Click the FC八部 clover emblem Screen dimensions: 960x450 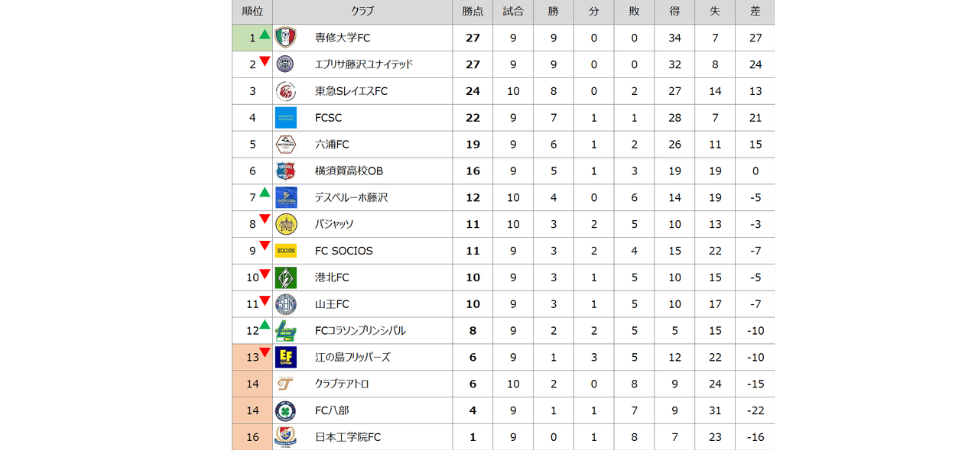[286, 411]
